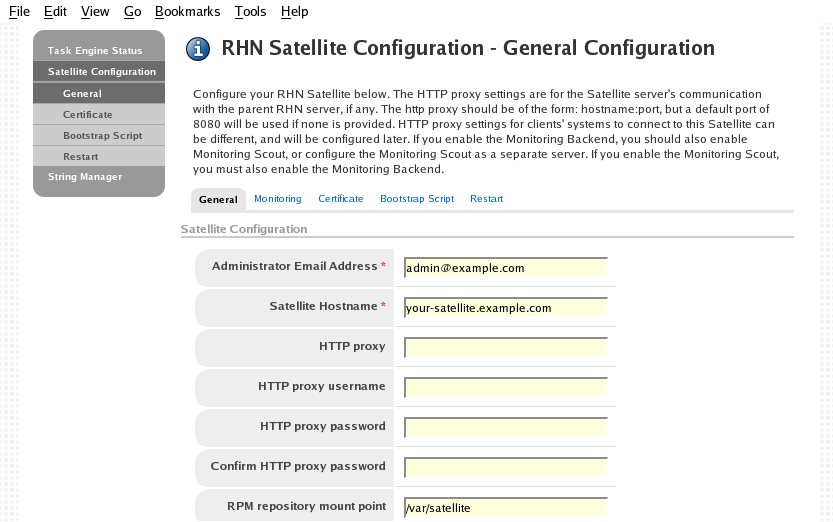Select Satellite Configuration in sidebar
The height and width of the screenshot is (522, 833).
click(x=101, y=72)
